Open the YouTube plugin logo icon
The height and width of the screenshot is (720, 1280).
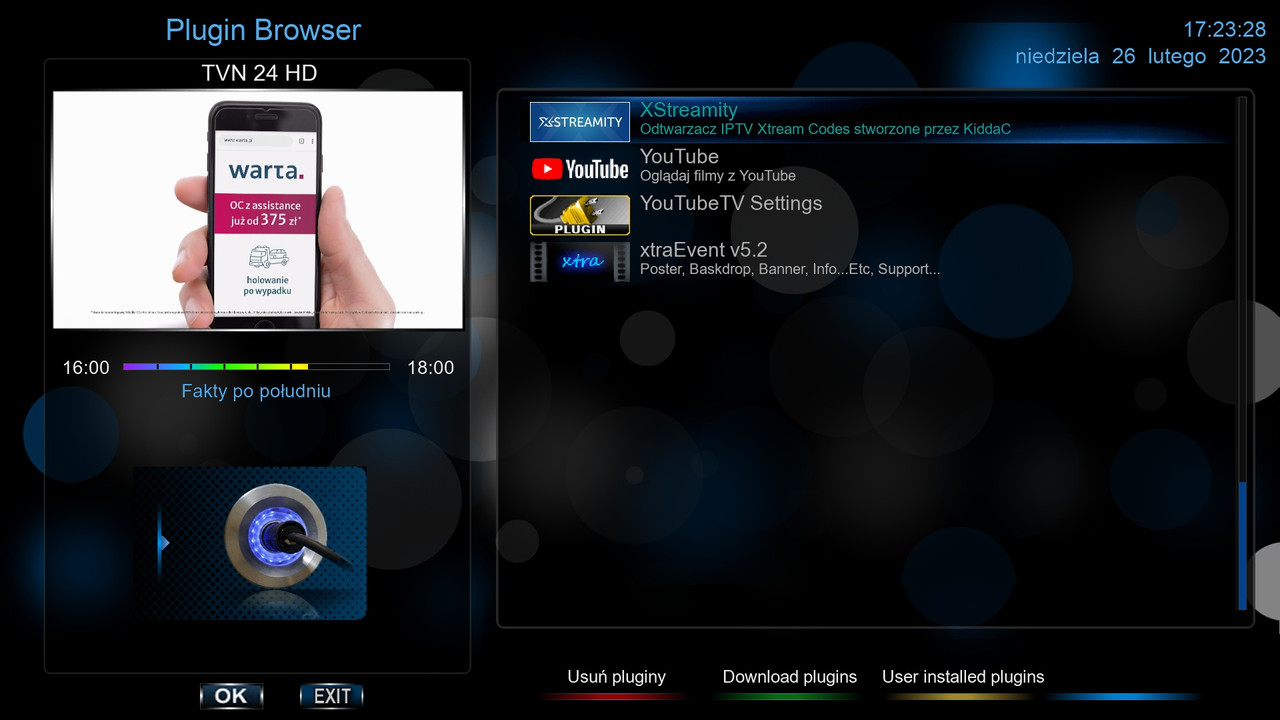pyautogui.click(x=580, y=169)
